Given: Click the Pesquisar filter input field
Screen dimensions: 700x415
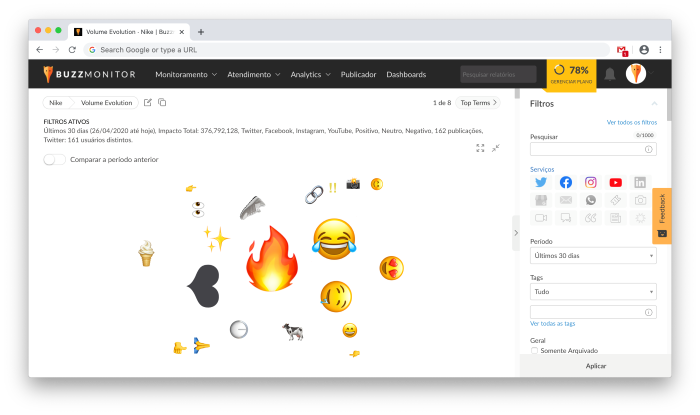Looking at the screenshot, I should (593, 149).
